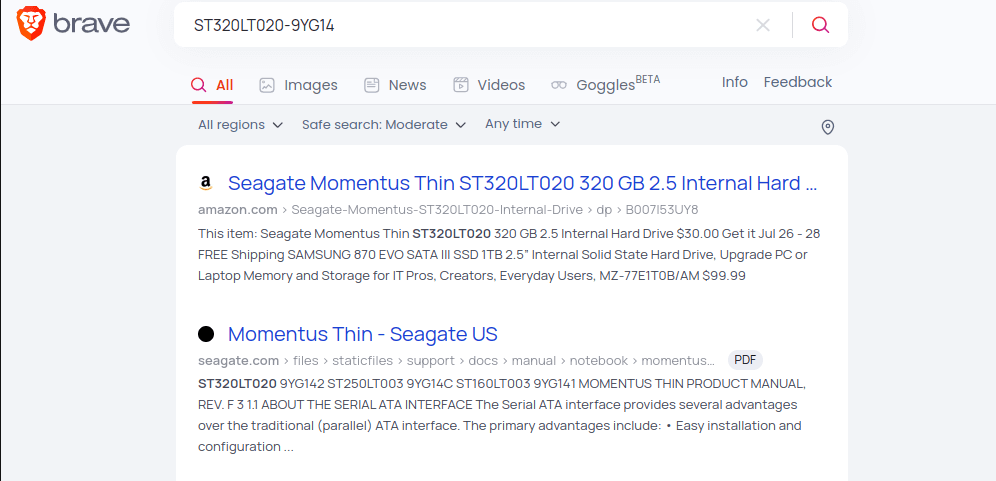Open the Goggles BETA tab
The image size is (996, 481).
click(605, 85)
